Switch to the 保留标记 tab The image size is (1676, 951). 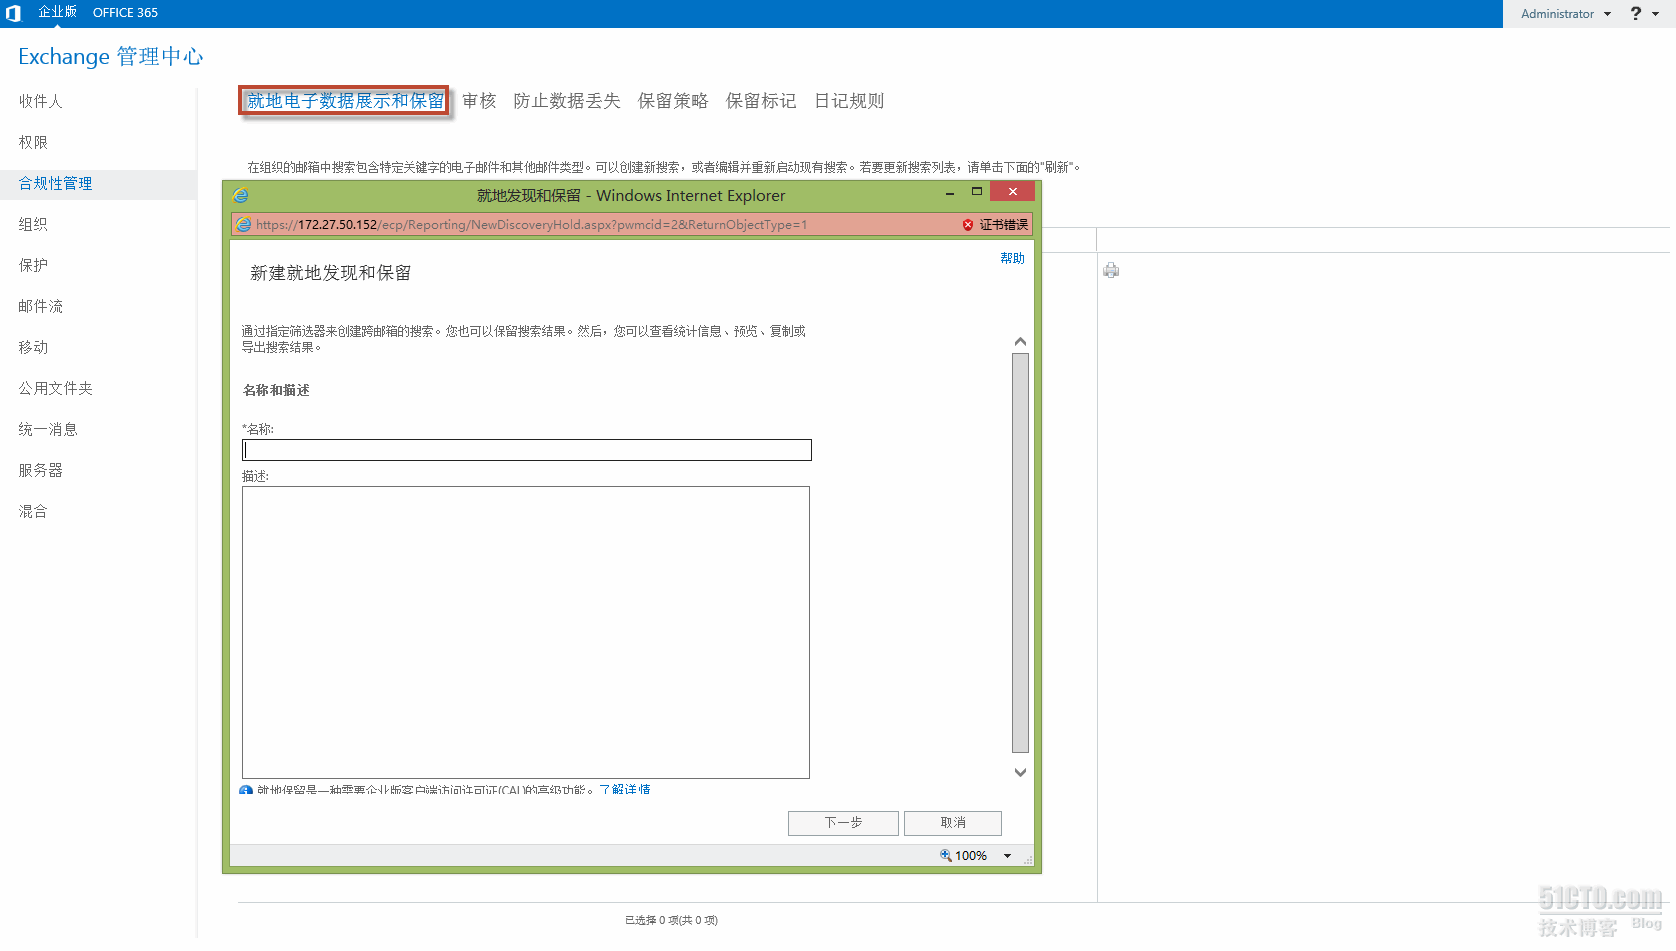(x=761, y=101)
